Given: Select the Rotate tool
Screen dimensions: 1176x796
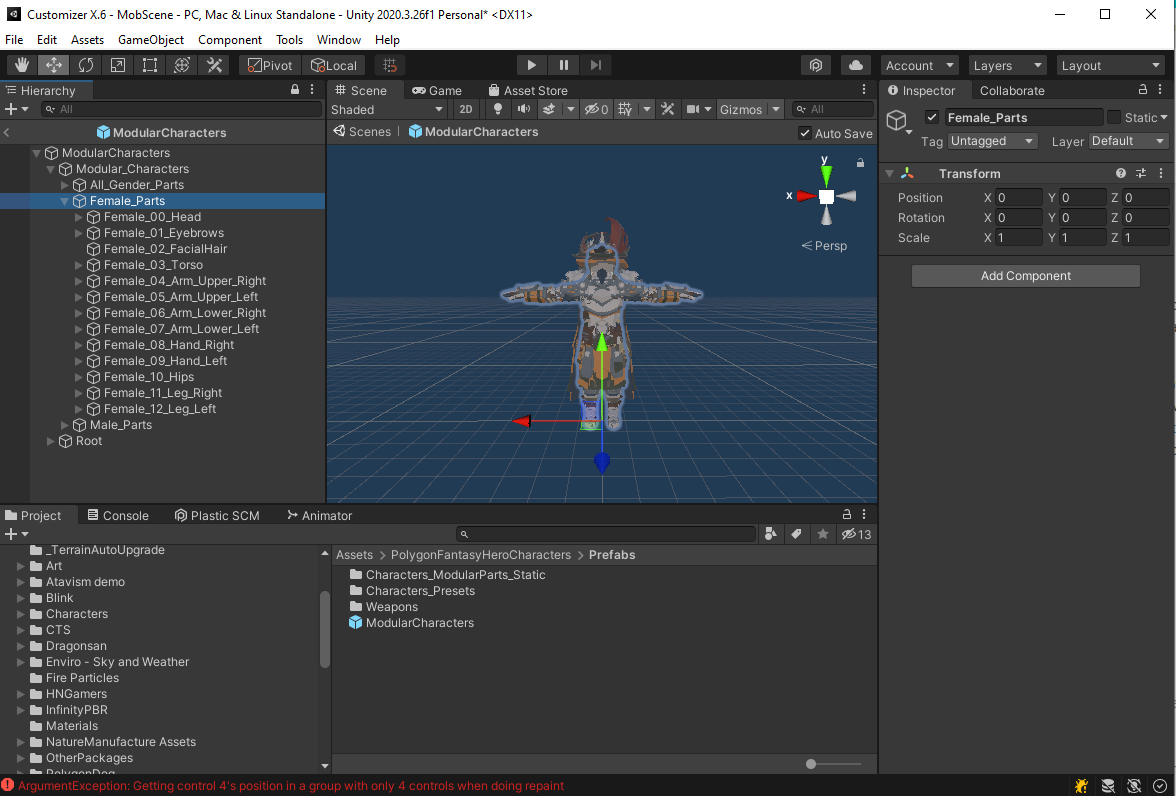Looking at the screenshot, I should pos(86,65).
